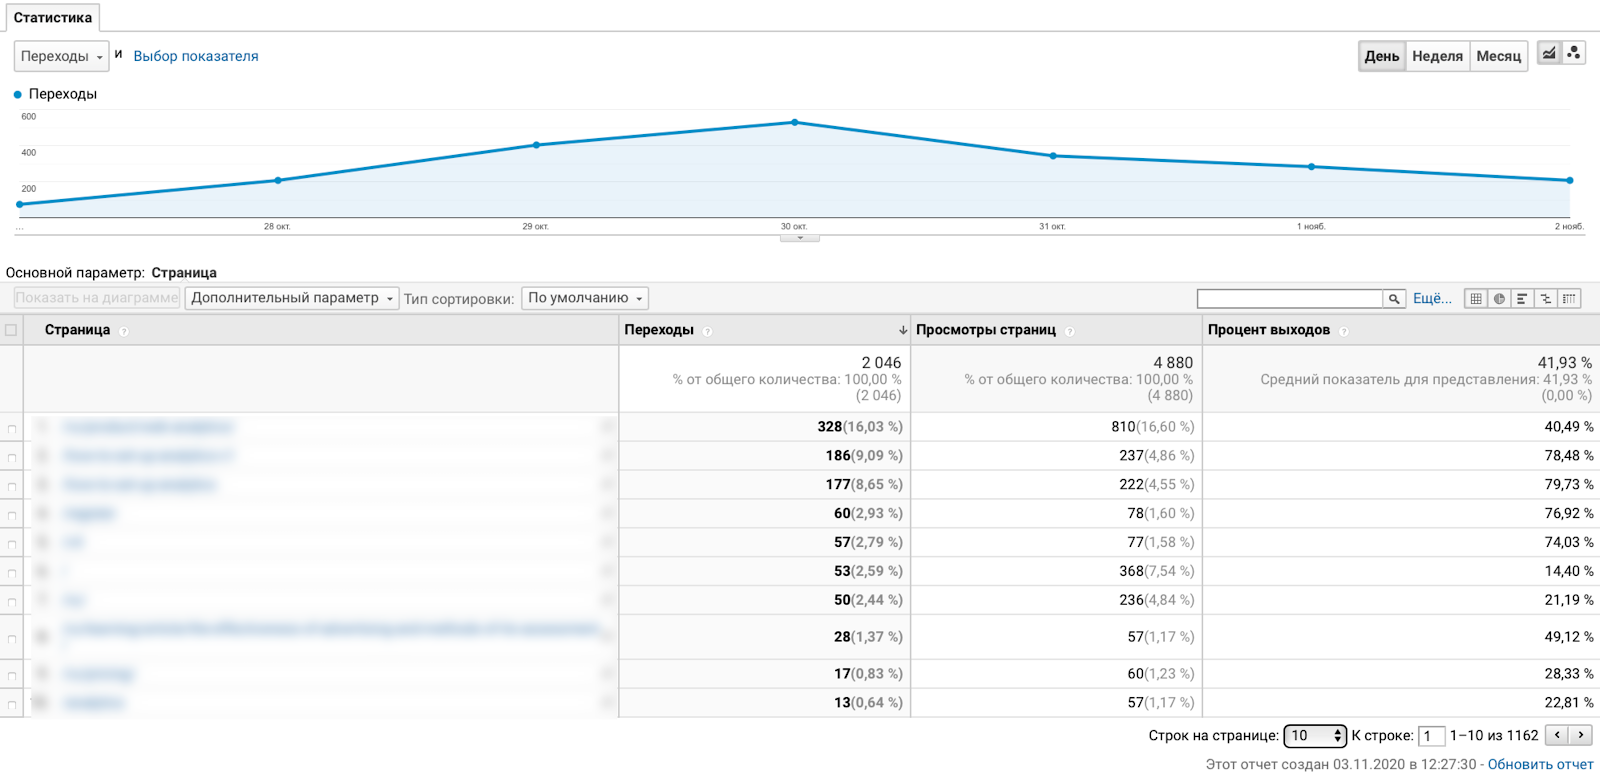Select the pivot table view icon
The width and height of the screenshot is (1600, 778).
[1569, 298]
